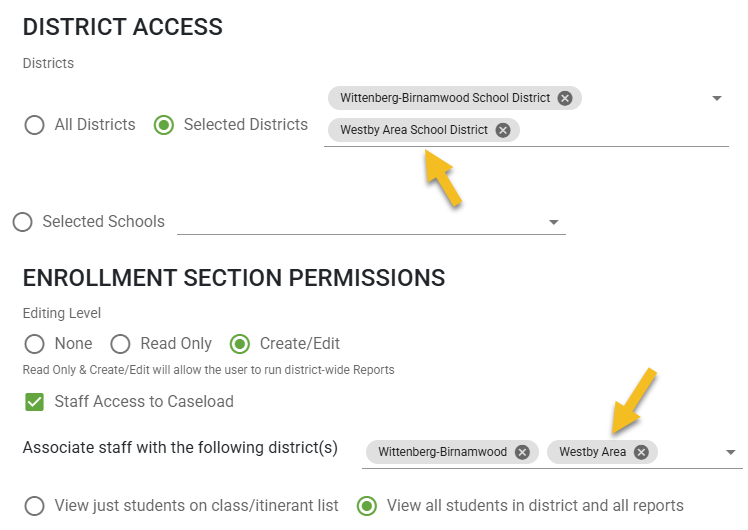Click the Westby Area School District chip label
The height and width of the screenshot is (530, 748).
[414, 130]
